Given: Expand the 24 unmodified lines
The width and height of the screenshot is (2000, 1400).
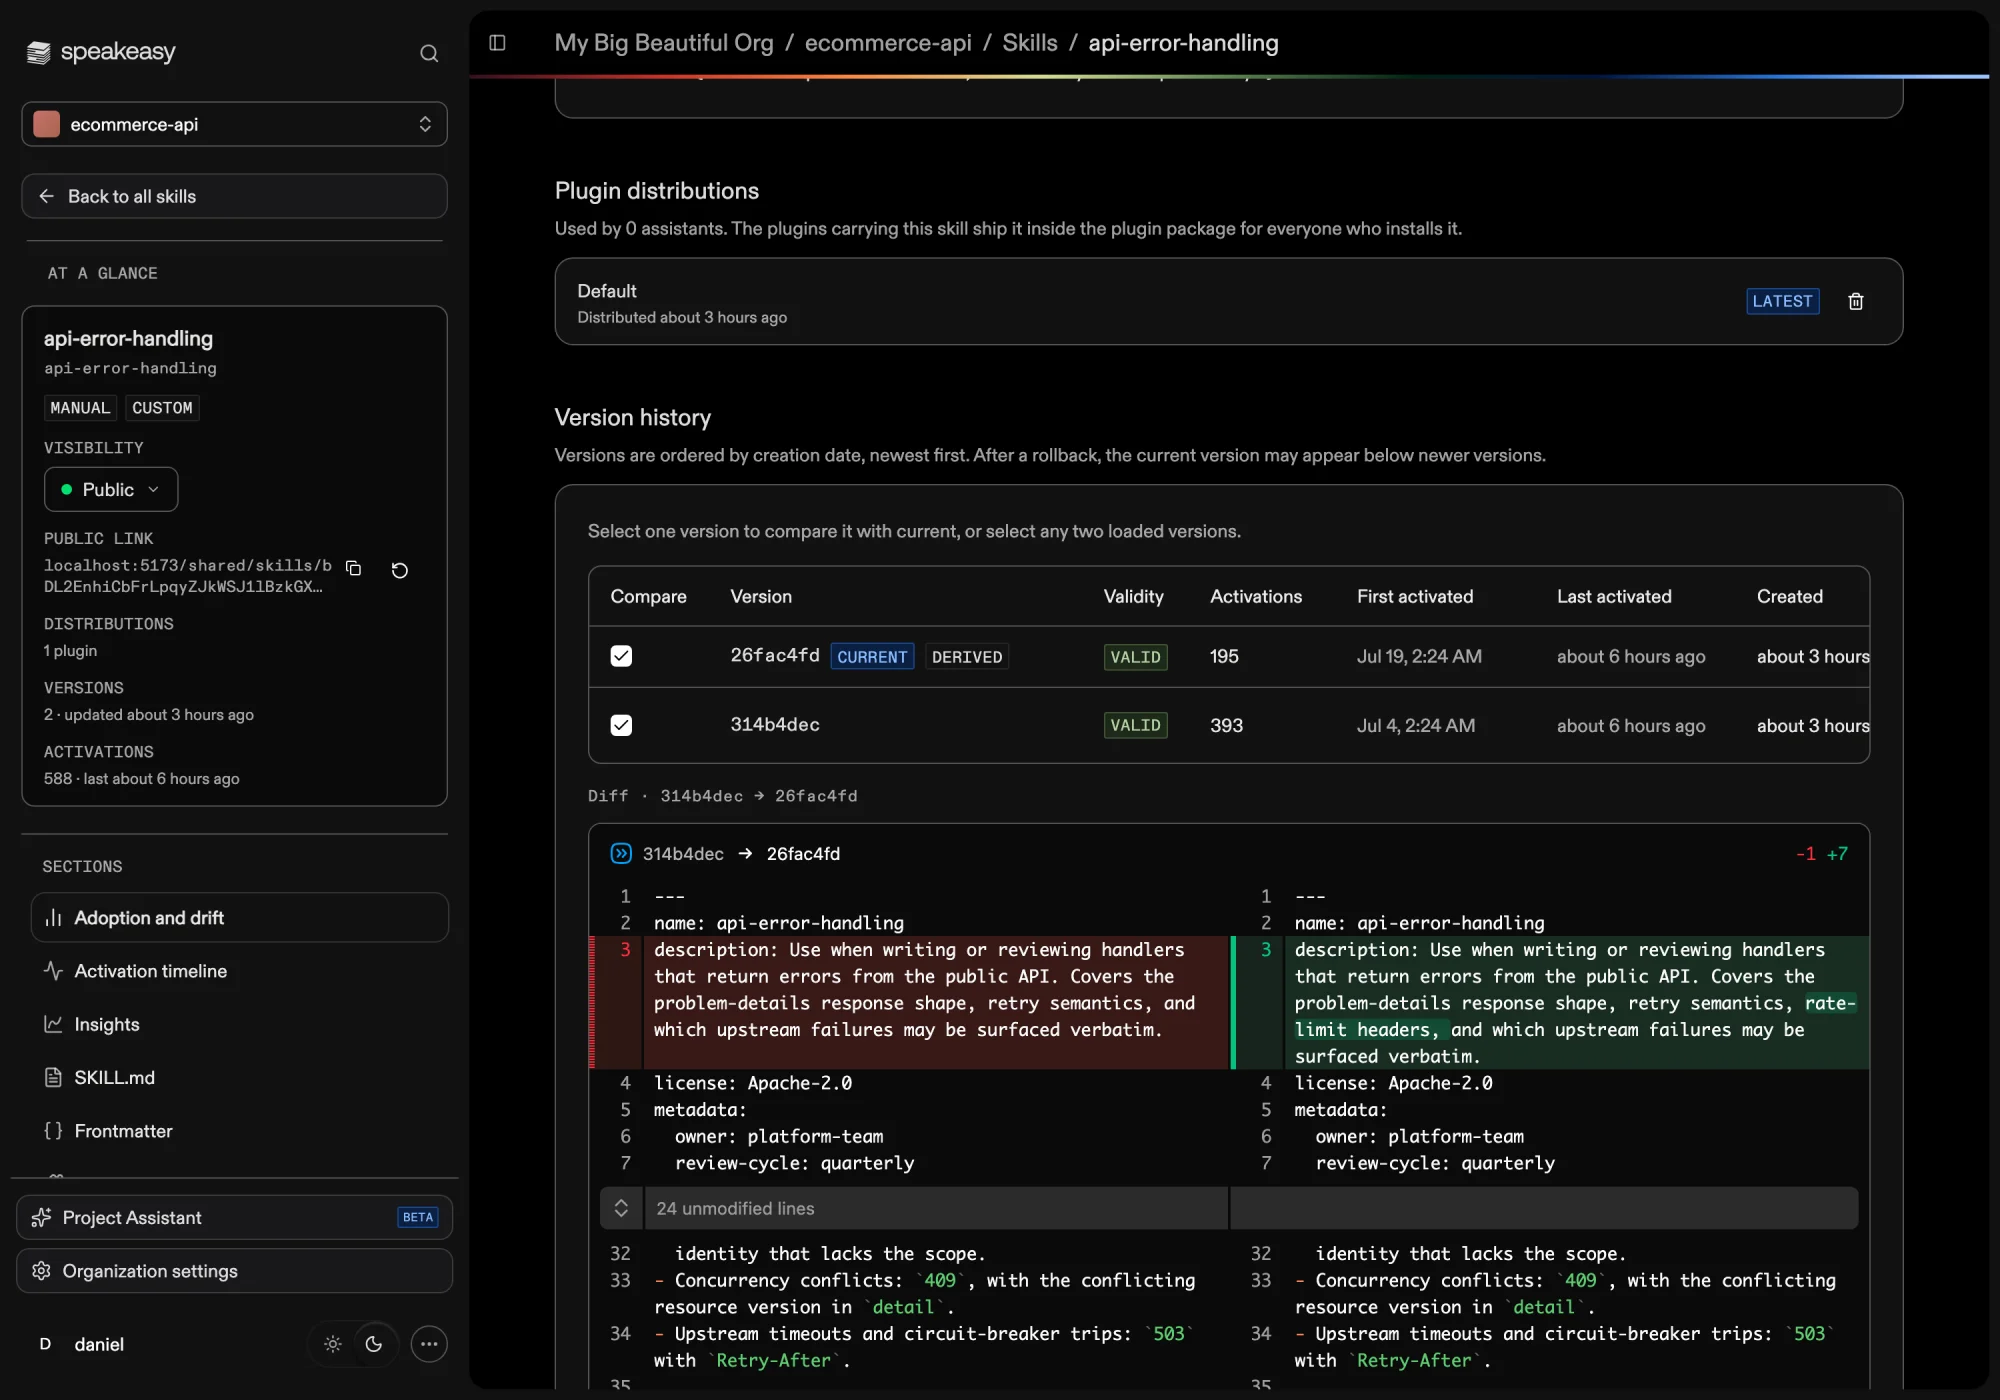Looking at the screenshot, I should click(621, 1208).
